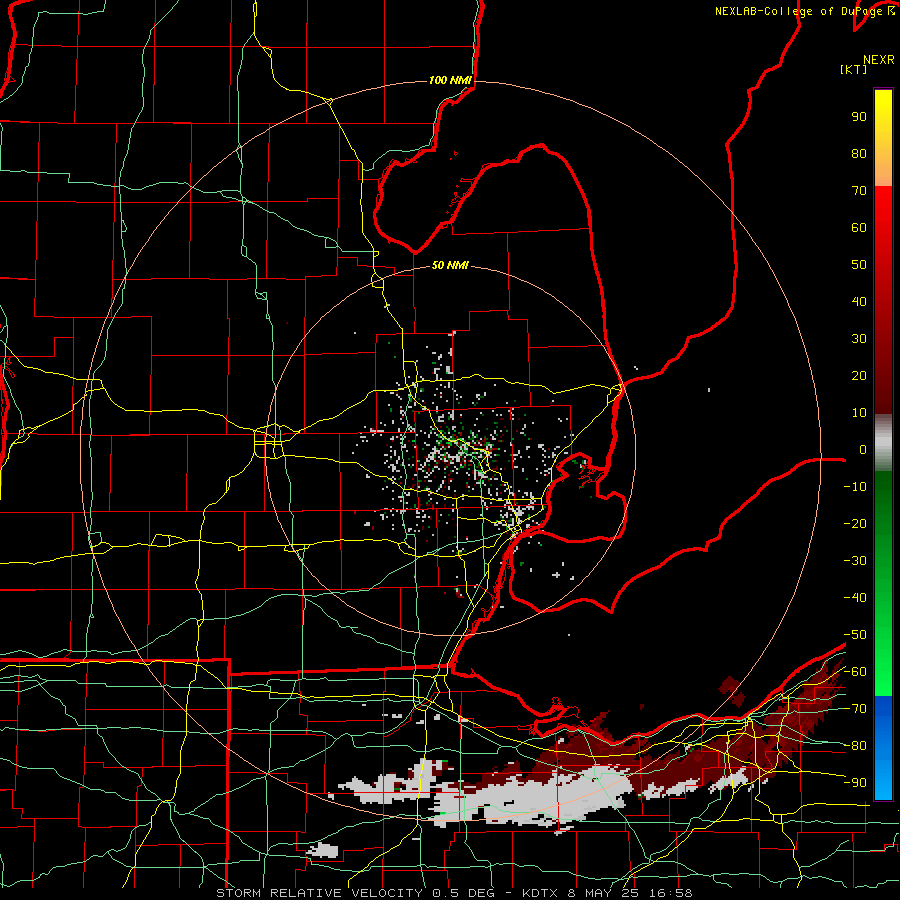Select the "80" value on velocity scale
This screenshot has height=900, width=900.
(859, 154)
